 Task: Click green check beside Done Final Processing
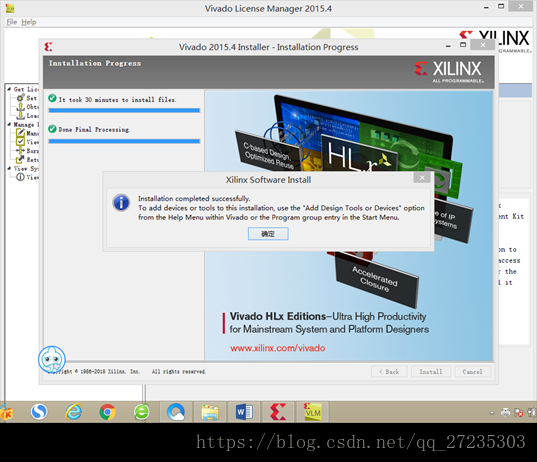(52, 129)
